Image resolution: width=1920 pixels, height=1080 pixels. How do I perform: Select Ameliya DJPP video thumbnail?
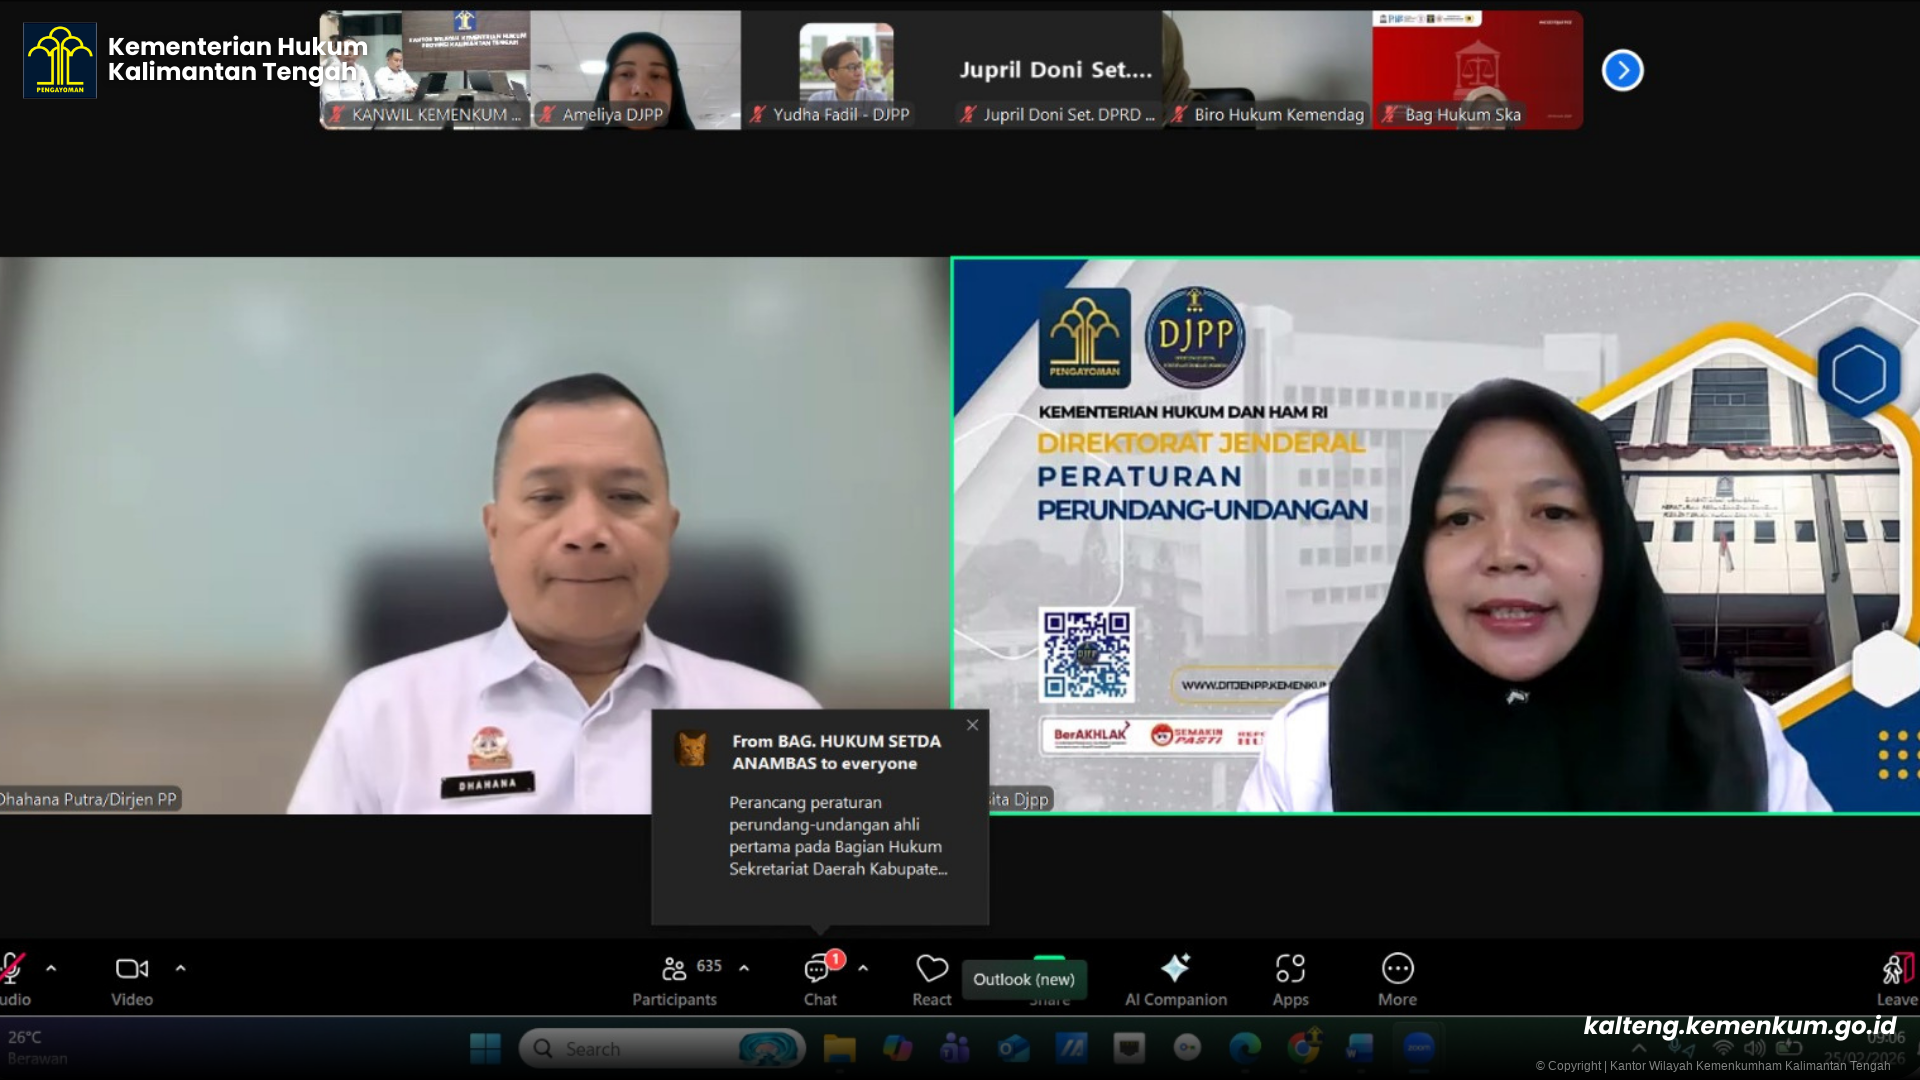click(x=636, y=70)
